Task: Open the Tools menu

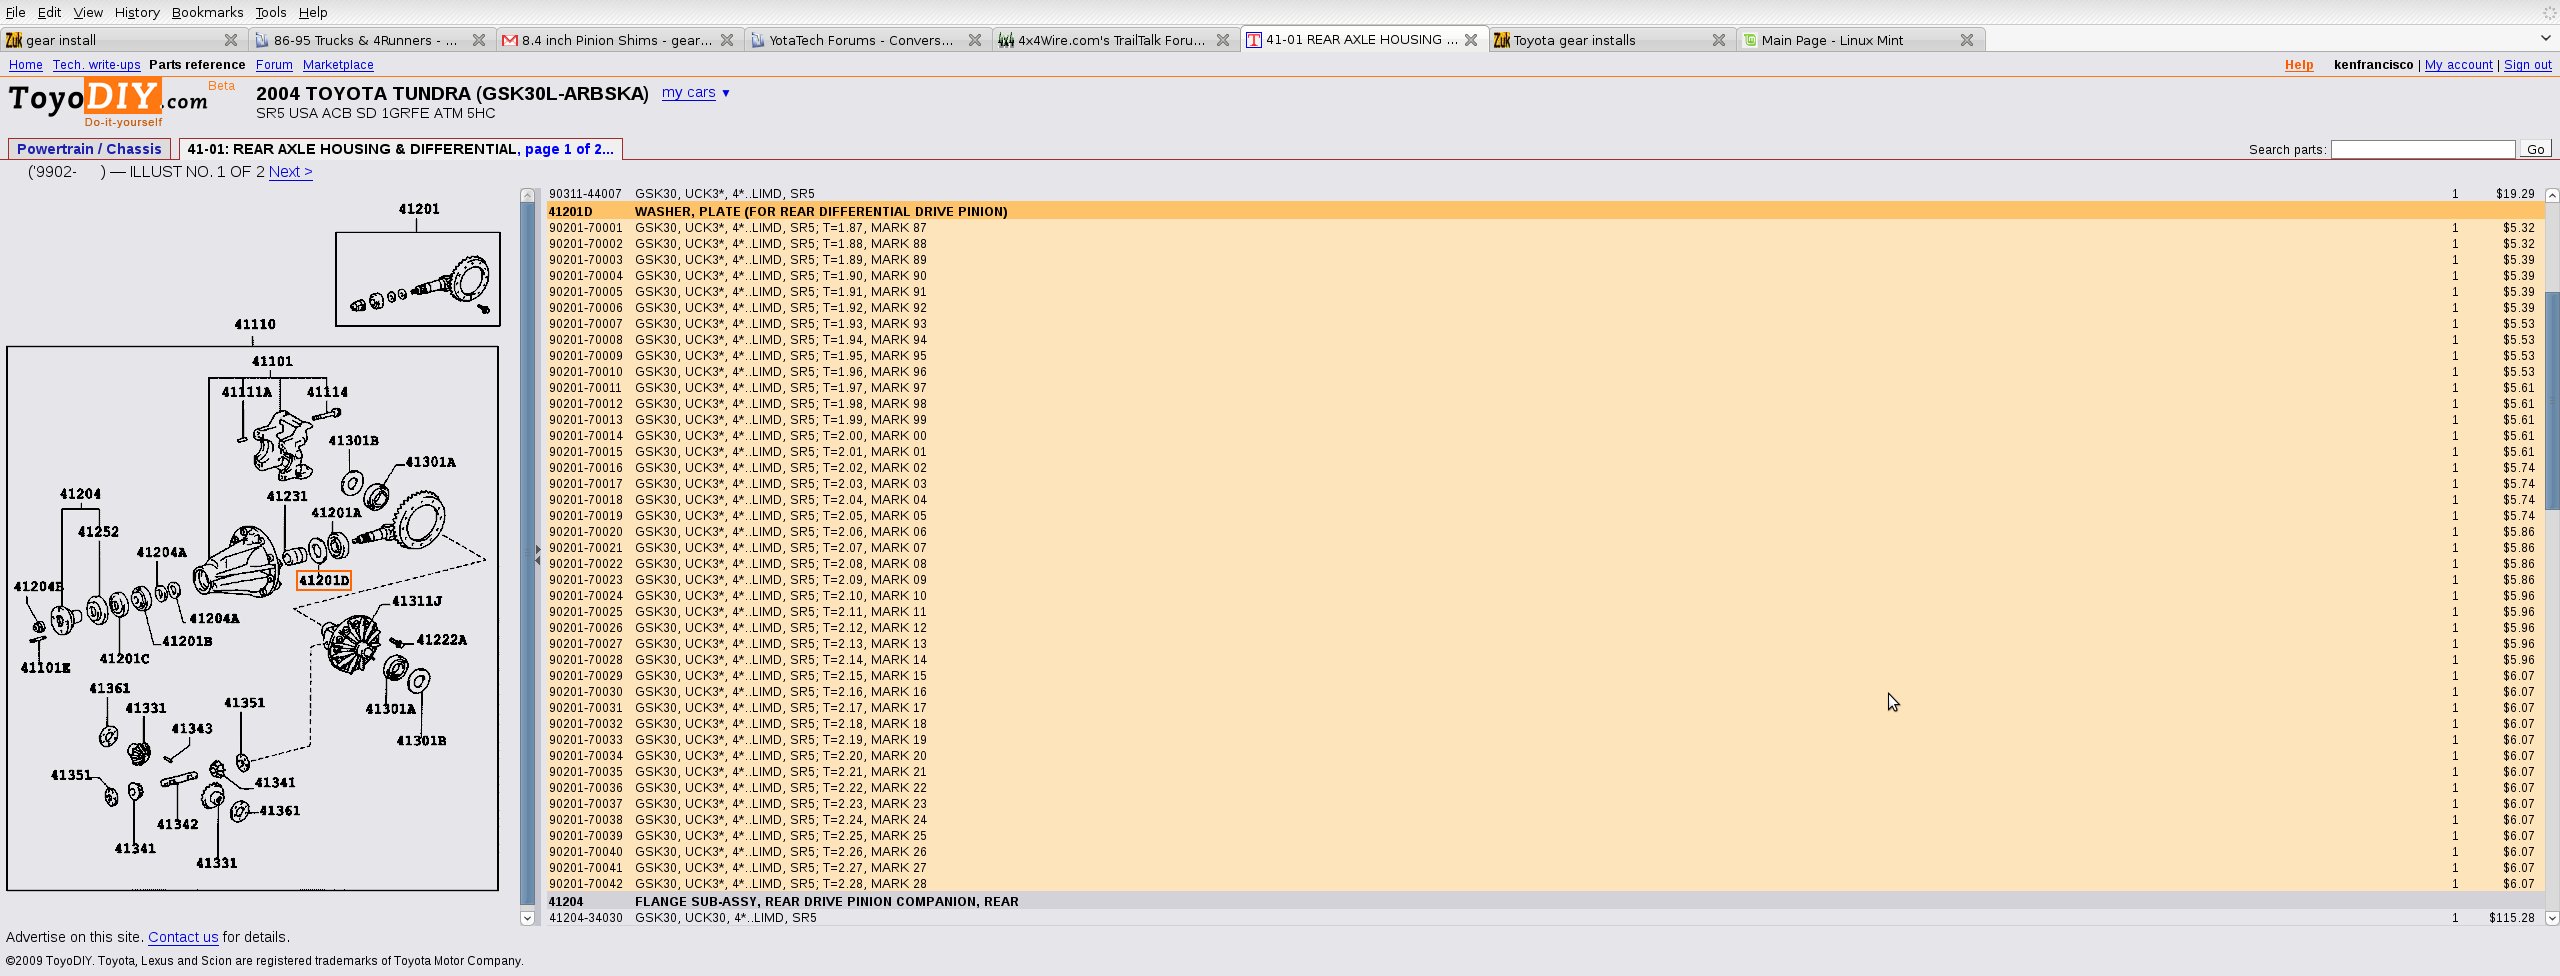Action: click(x=271, y=12)
